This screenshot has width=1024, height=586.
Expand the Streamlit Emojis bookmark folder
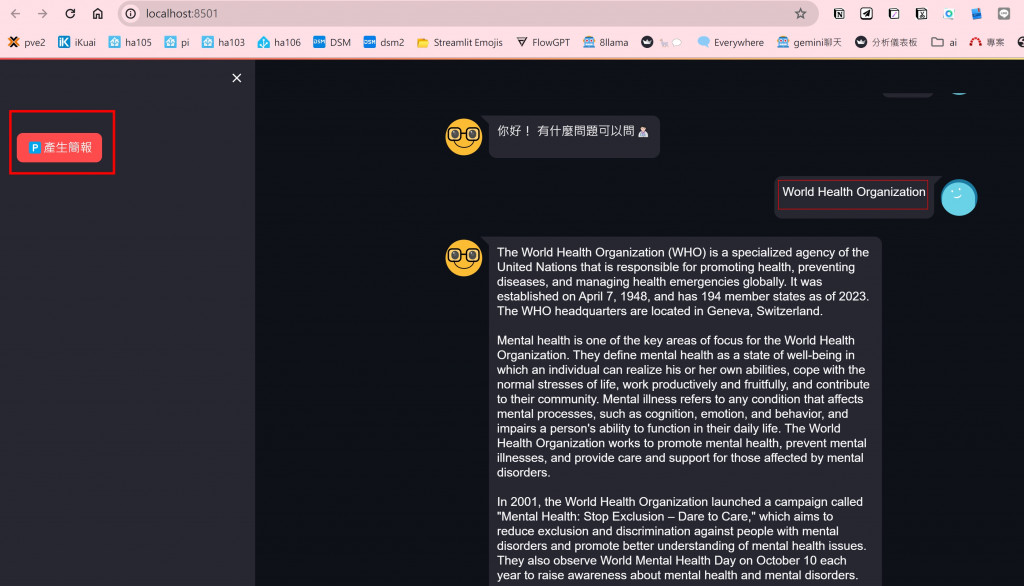point(460,42)
